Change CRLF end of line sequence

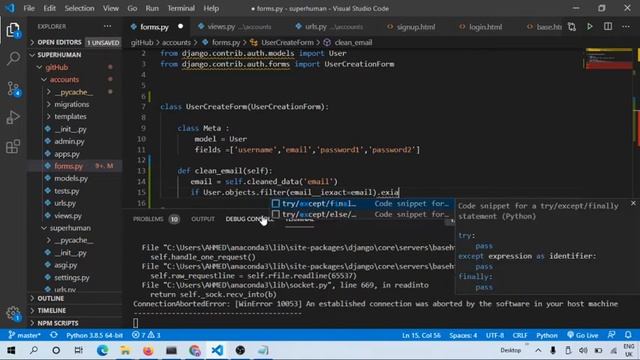[x=520, y=335]
